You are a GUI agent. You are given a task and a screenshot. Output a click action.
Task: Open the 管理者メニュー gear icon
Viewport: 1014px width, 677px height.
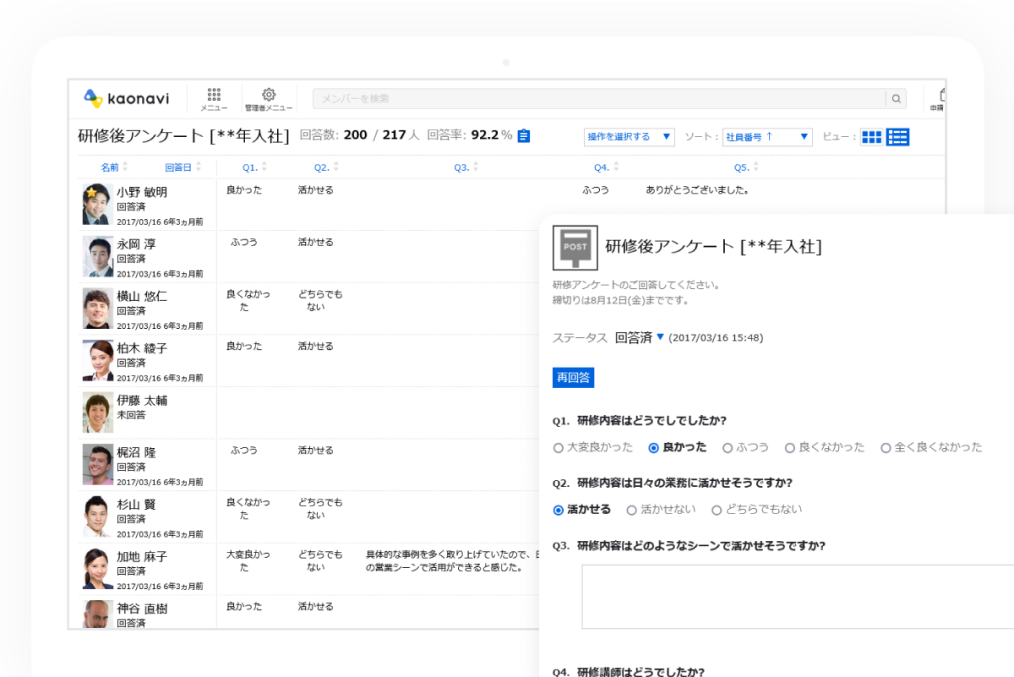coord(268,95)
